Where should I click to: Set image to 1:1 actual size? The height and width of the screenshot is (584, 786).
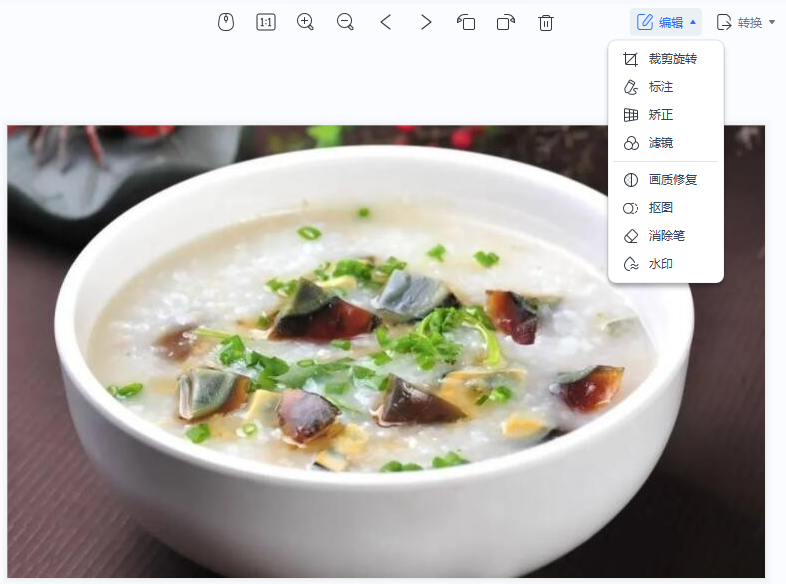[x=266, y=22]
